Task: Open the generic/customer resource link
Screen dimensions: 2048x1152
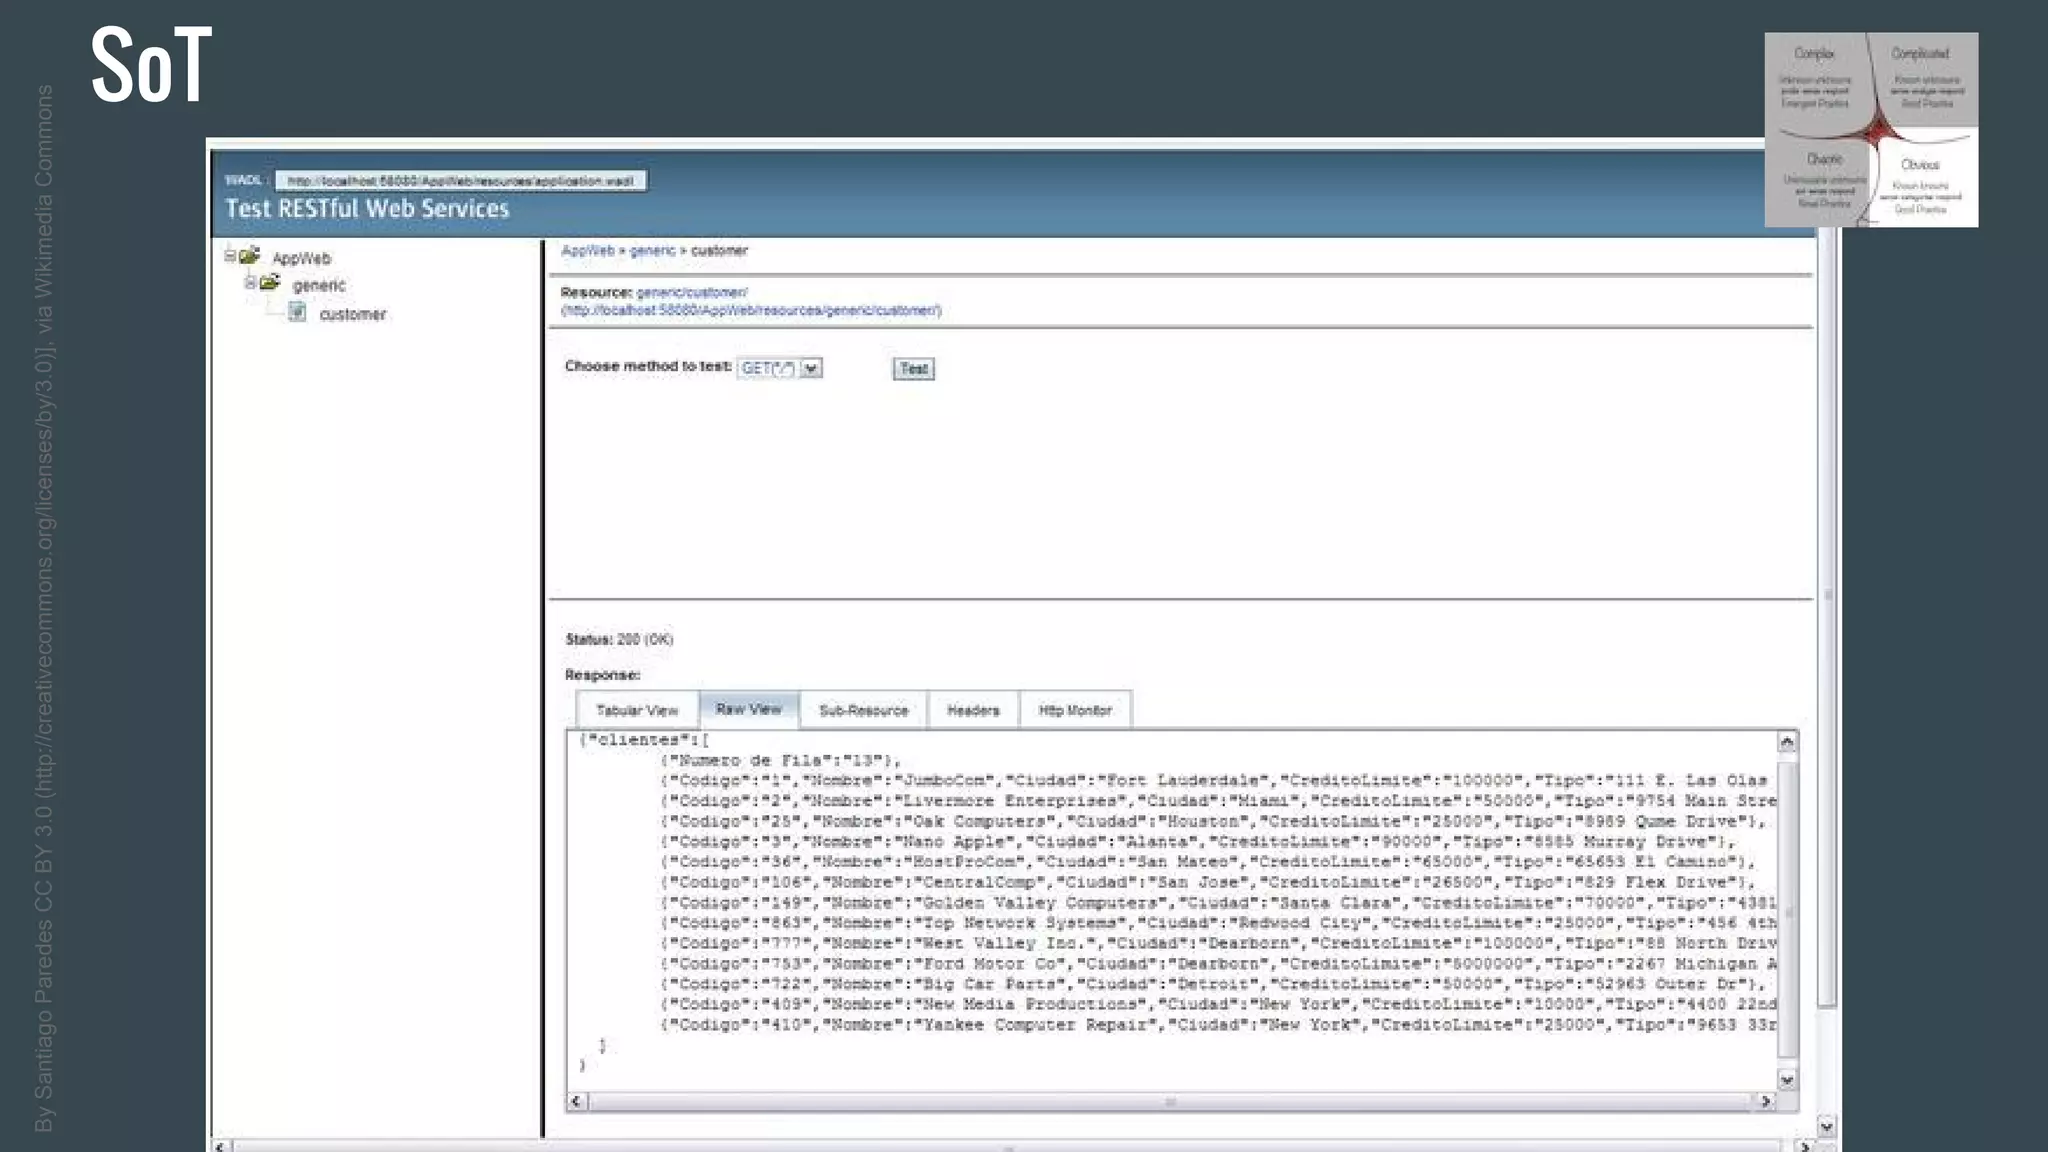Action: click(x=692, y=293)
